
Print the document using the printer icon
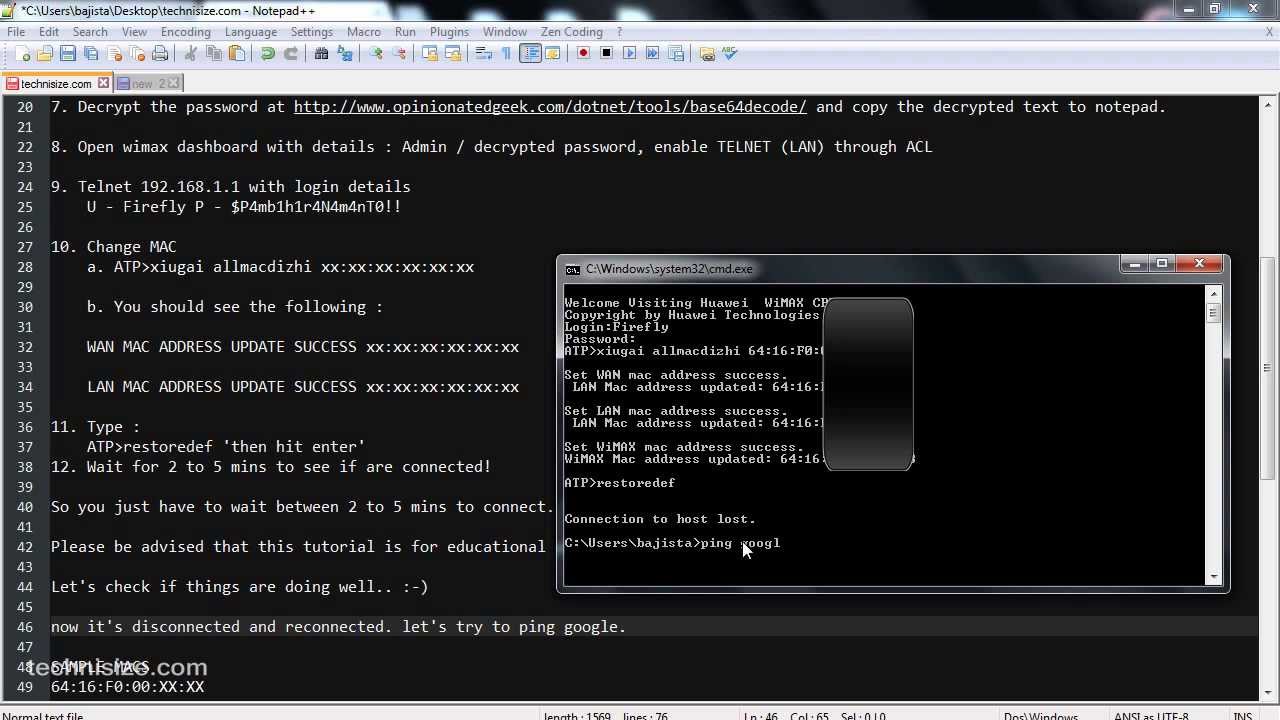pyautogui.click(x=160, y=53)
